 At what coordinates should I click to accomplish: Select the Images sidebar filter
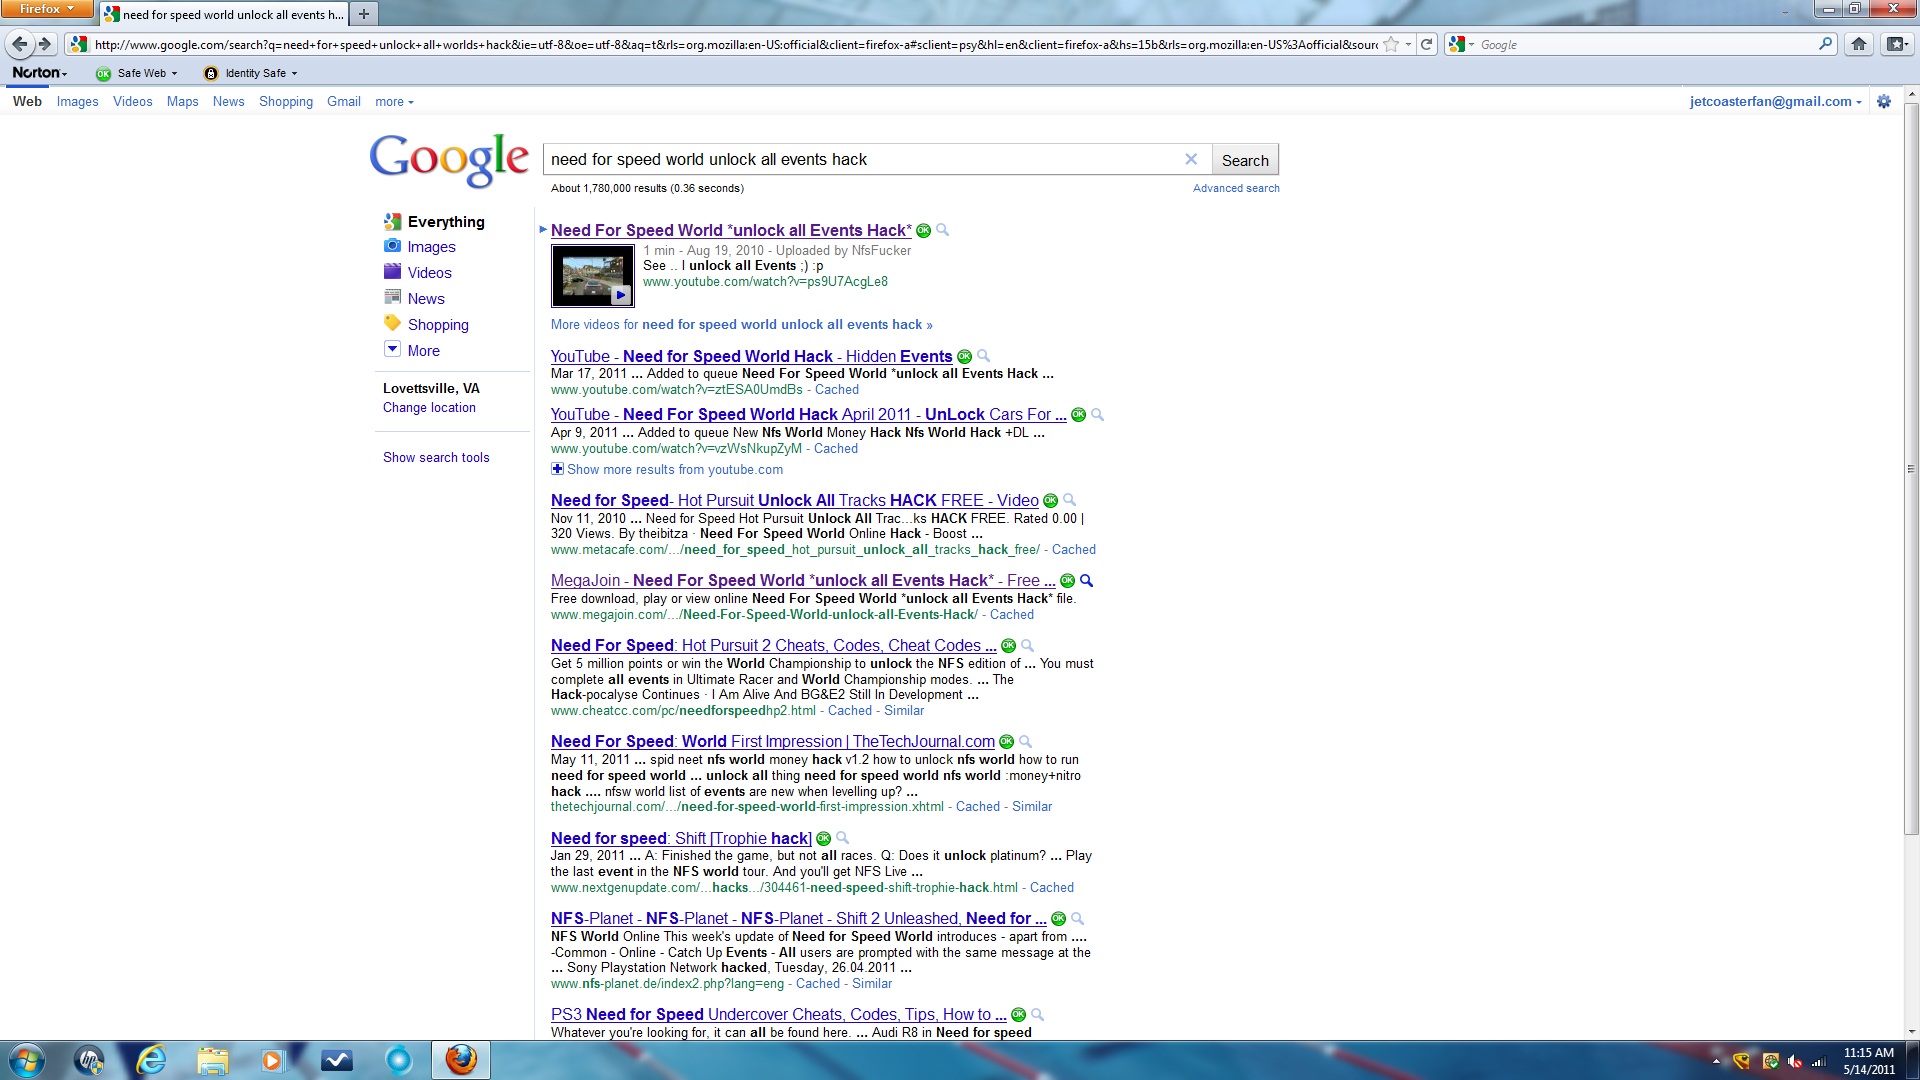(x=431, y=247)
